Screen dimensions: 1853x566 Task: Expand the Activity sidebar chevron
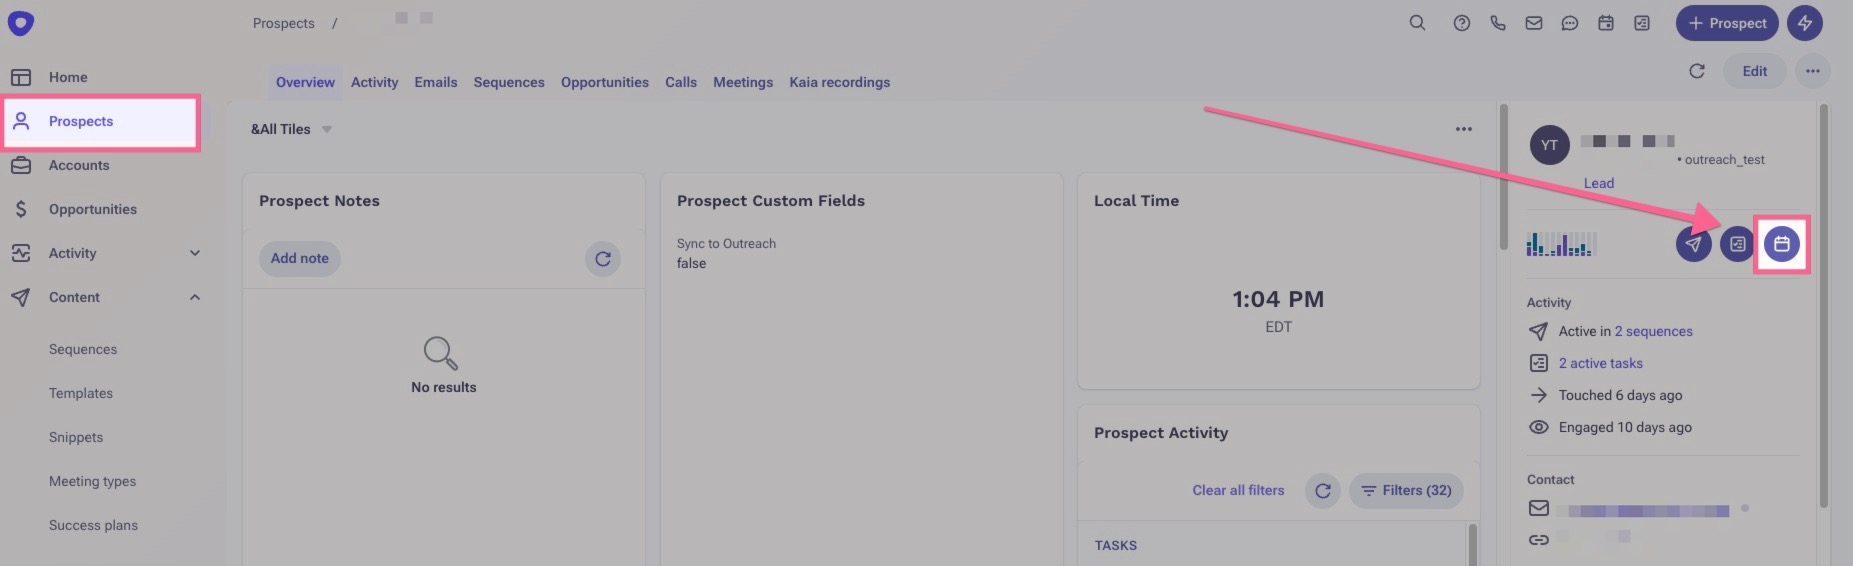[195, 253]
